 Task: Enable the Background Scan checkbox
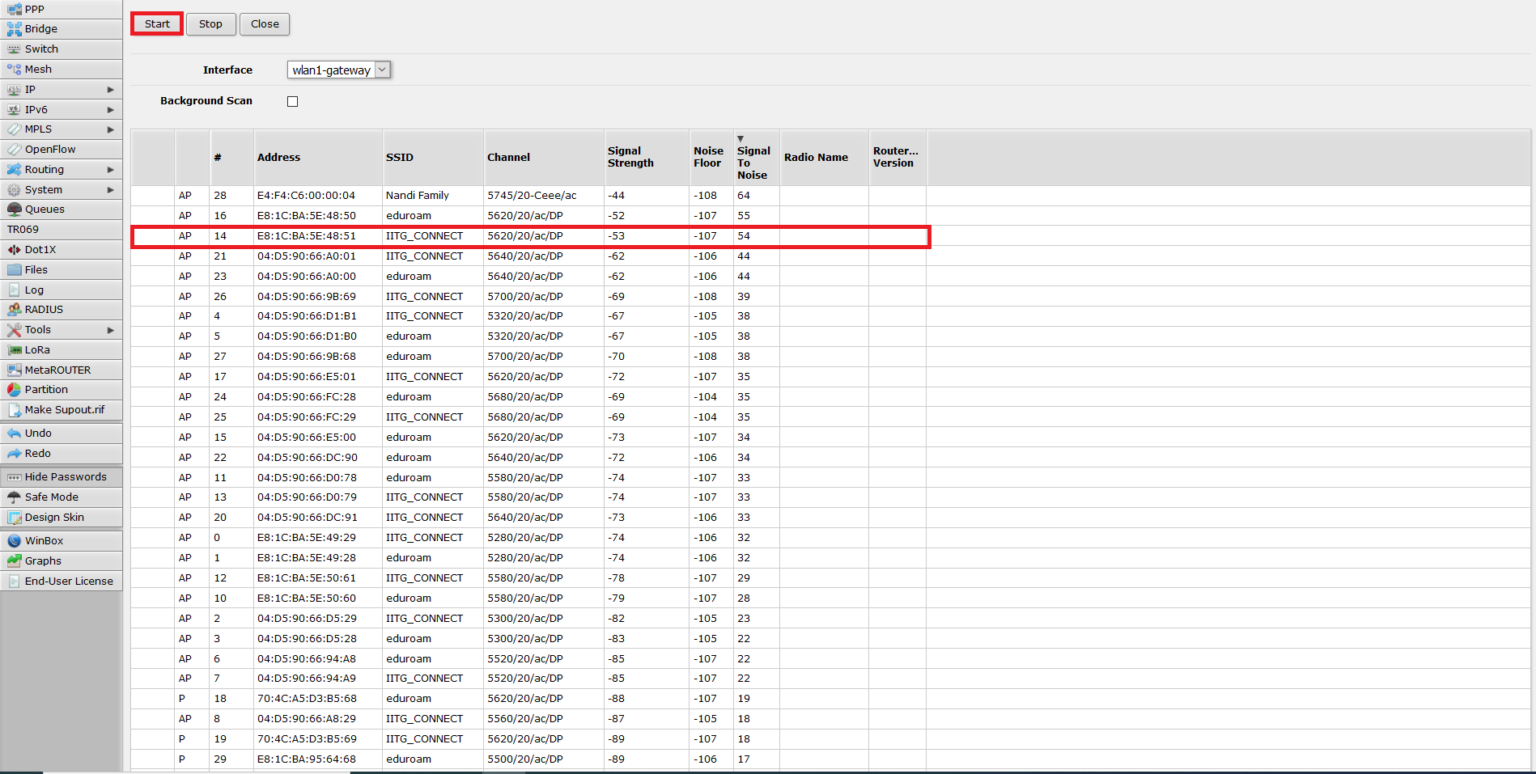point(292,100)
